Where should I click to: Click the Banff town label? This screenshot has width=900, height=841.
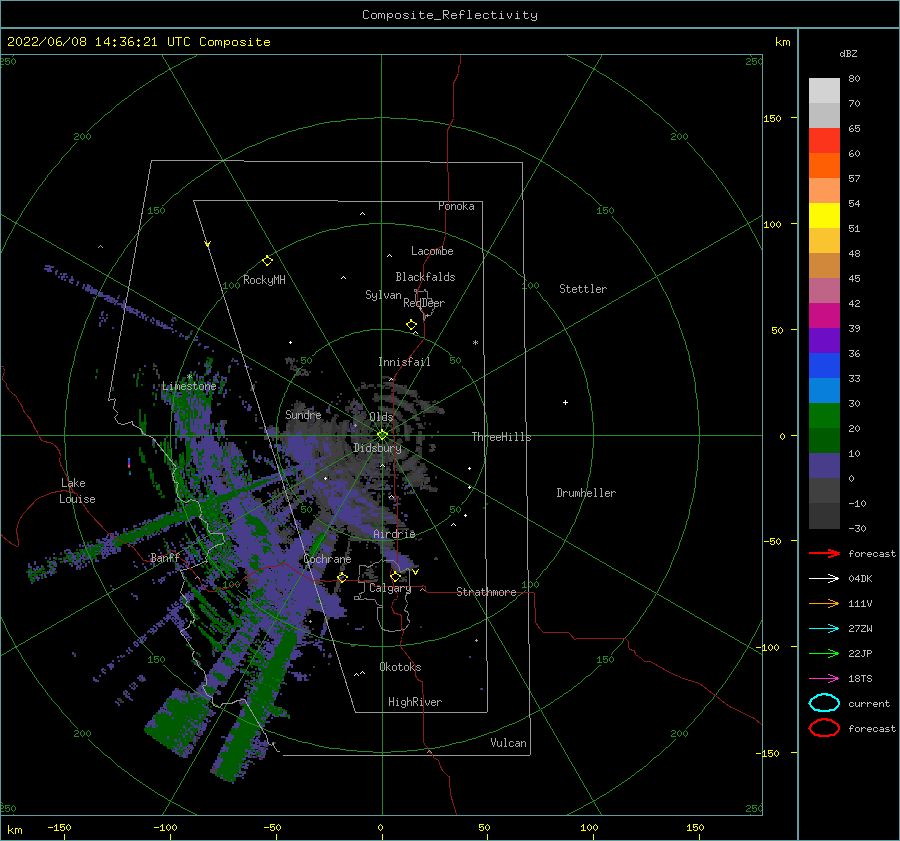point(165,557)
